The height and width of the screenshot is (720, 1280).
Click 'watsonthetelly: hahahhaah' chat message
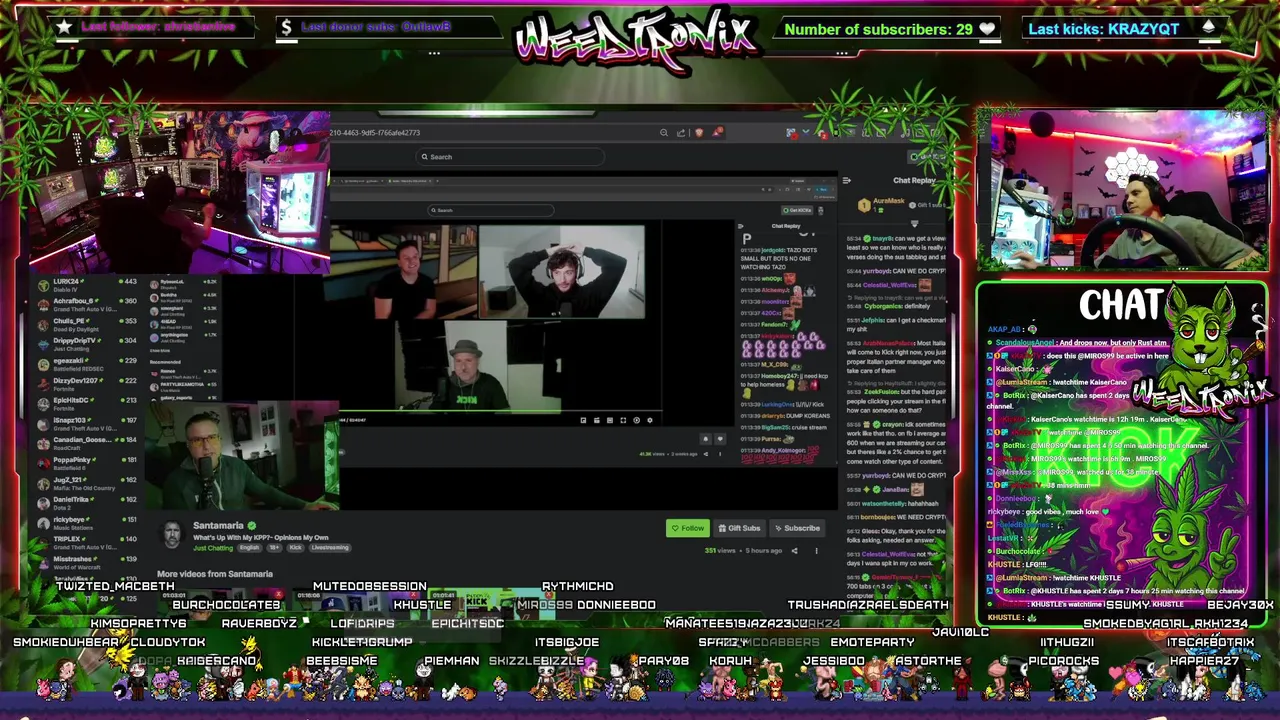tap(893, 504)
